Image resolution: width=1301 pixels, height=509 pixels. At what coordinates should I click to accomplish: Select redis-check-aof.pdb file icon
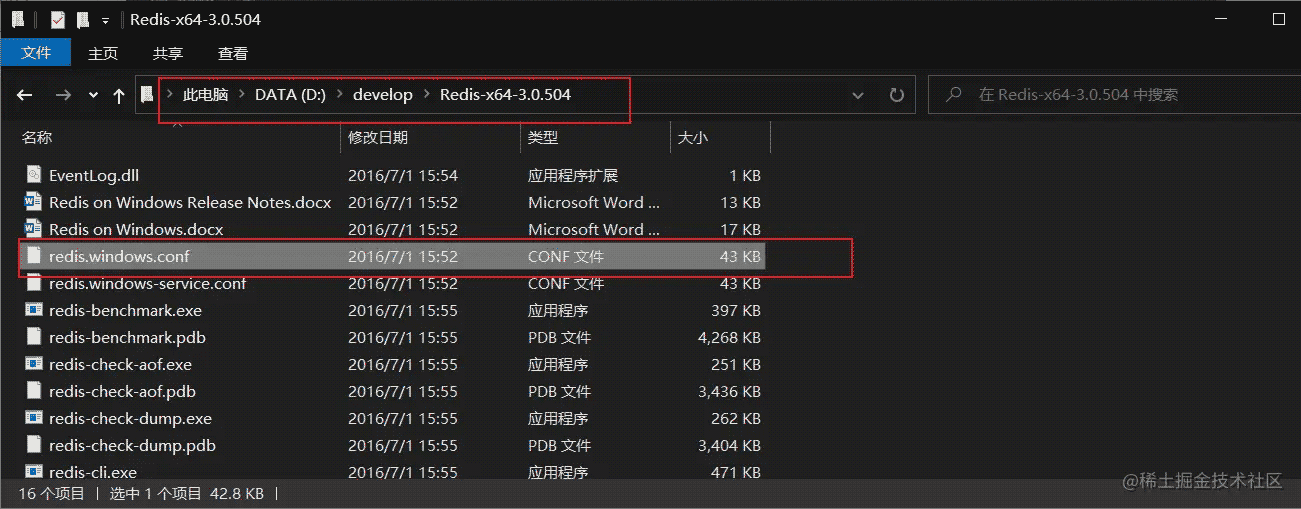(x=34, y=391)
